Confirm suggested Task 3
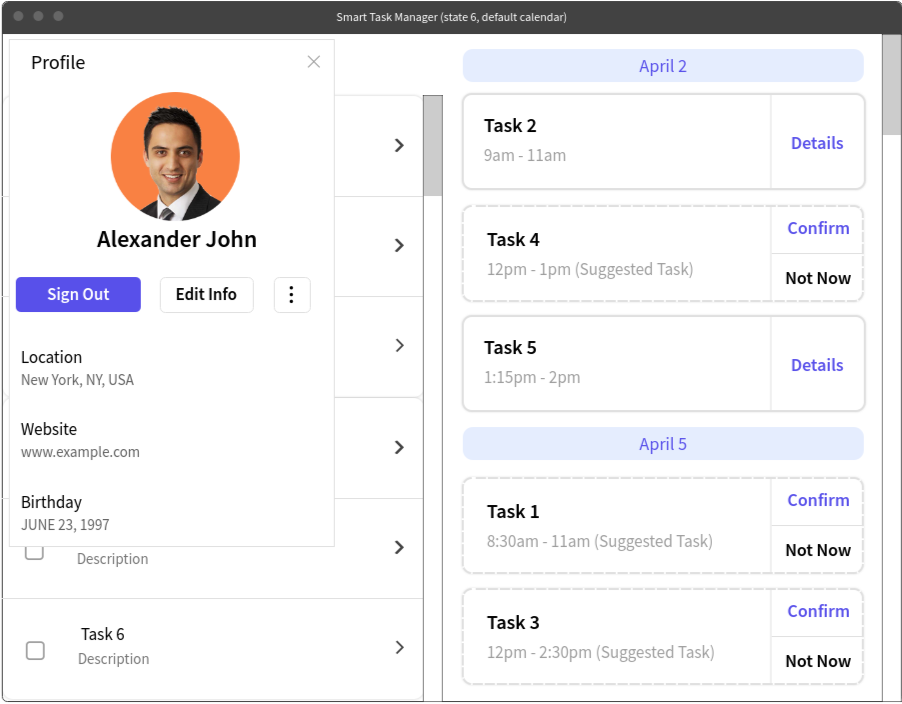This screenshot has height=704, width=902. 818,611
